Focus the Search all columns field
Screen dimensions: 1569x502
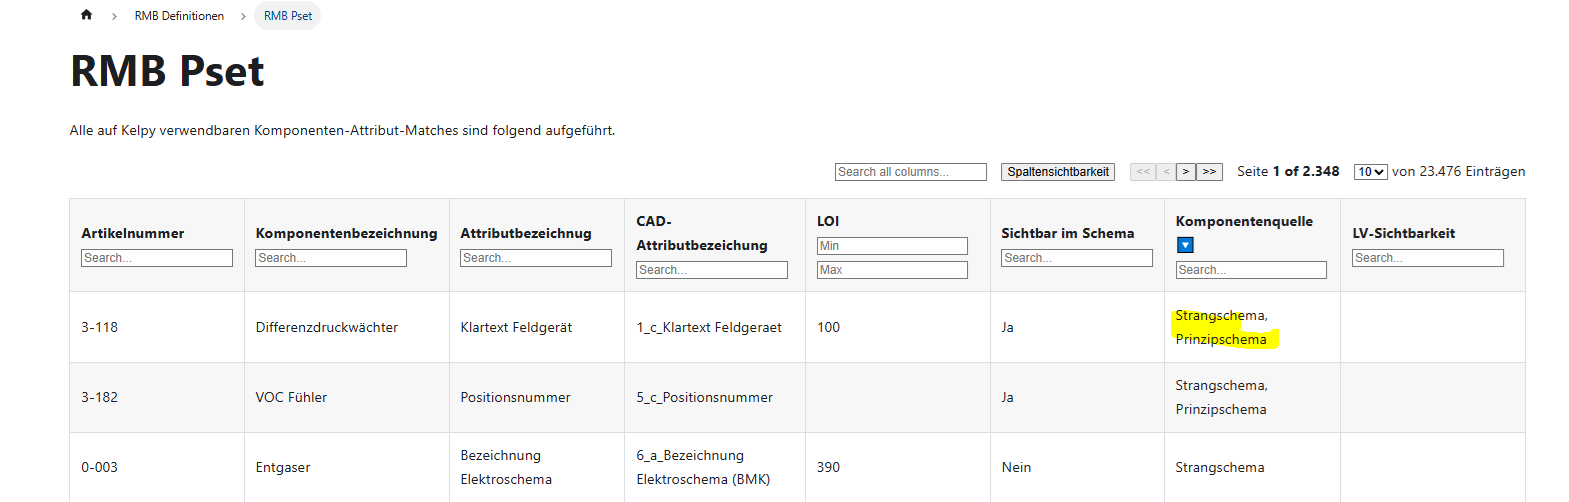pyautogui.click(x=910, y=172)
